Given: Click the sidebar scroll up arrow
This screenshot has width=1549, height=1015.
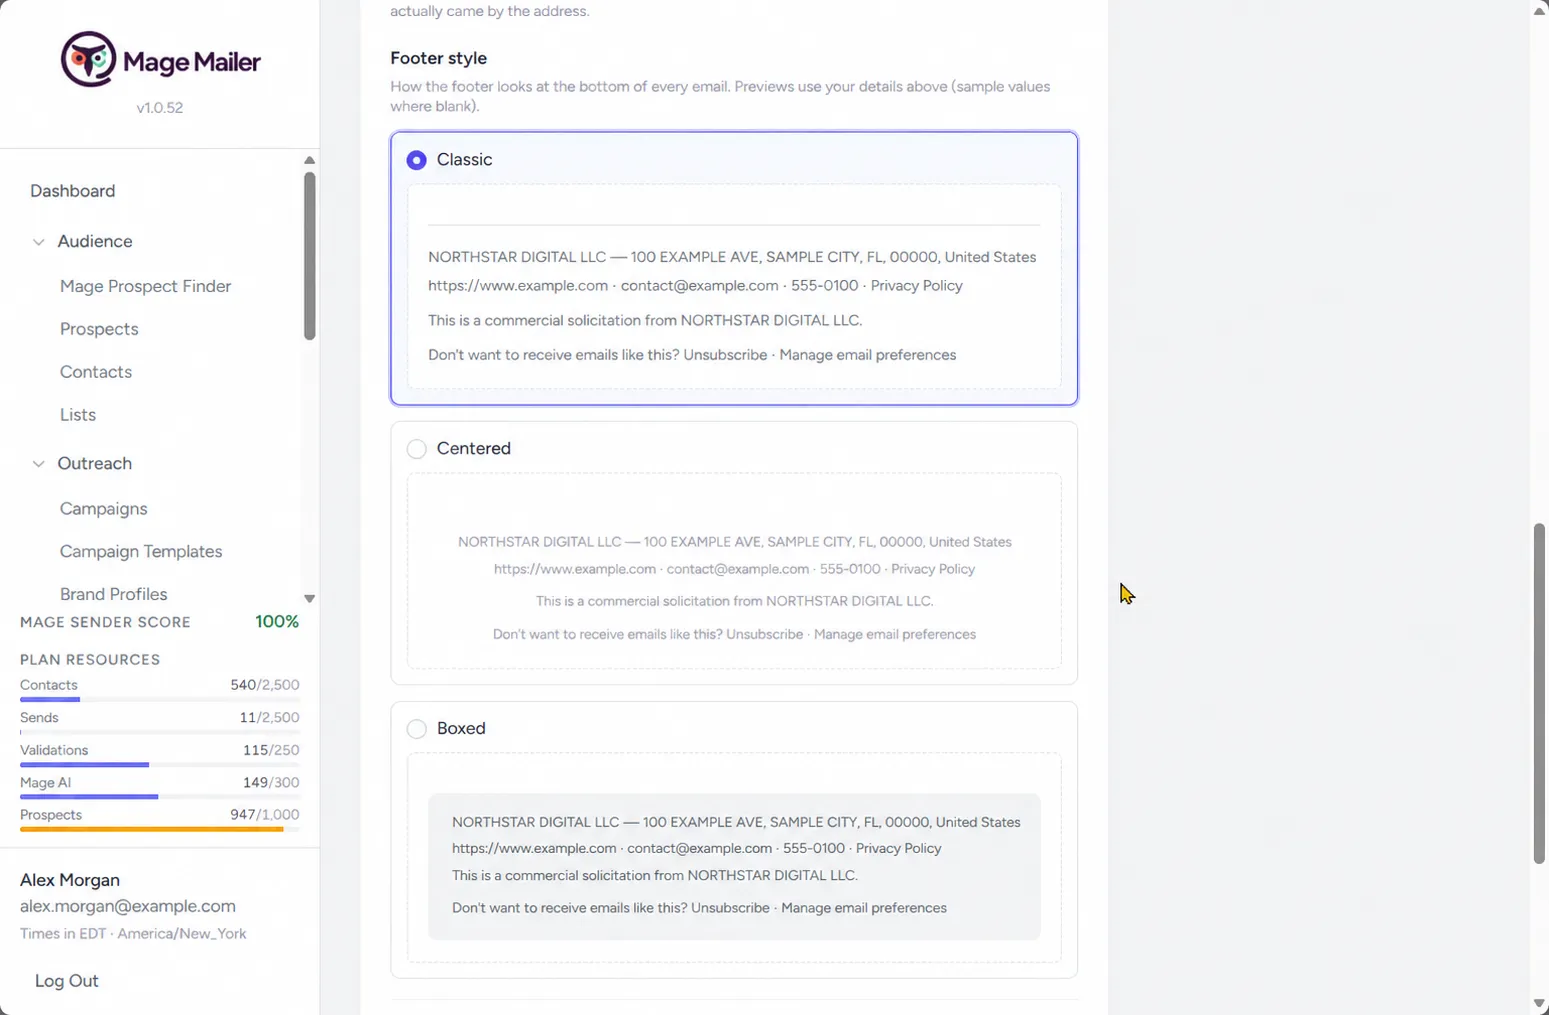Looking at the screenshot, I should point(310,160).
